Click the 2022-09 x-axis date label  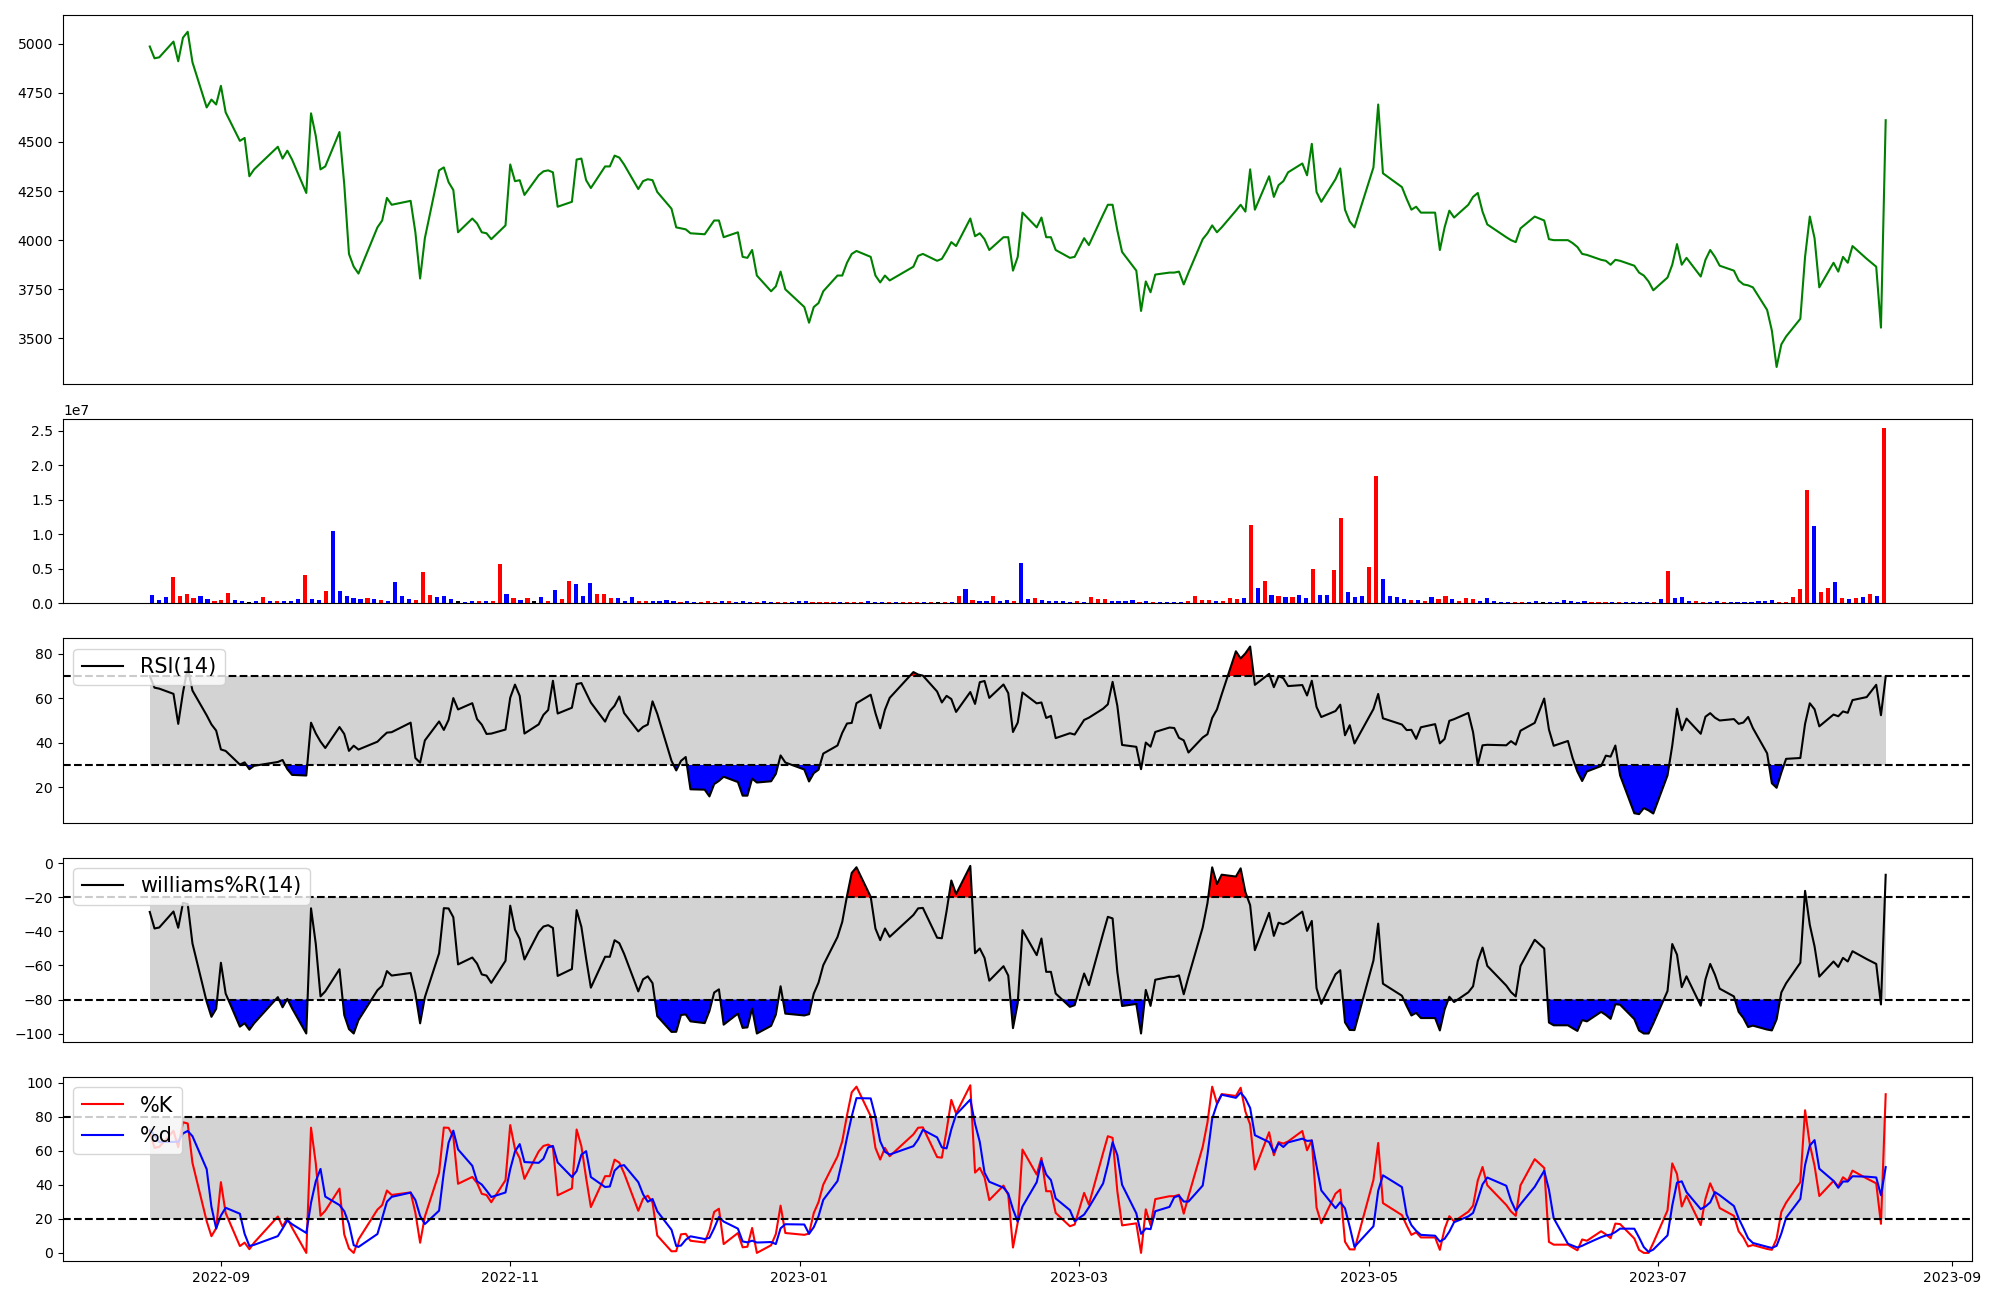220,1277
